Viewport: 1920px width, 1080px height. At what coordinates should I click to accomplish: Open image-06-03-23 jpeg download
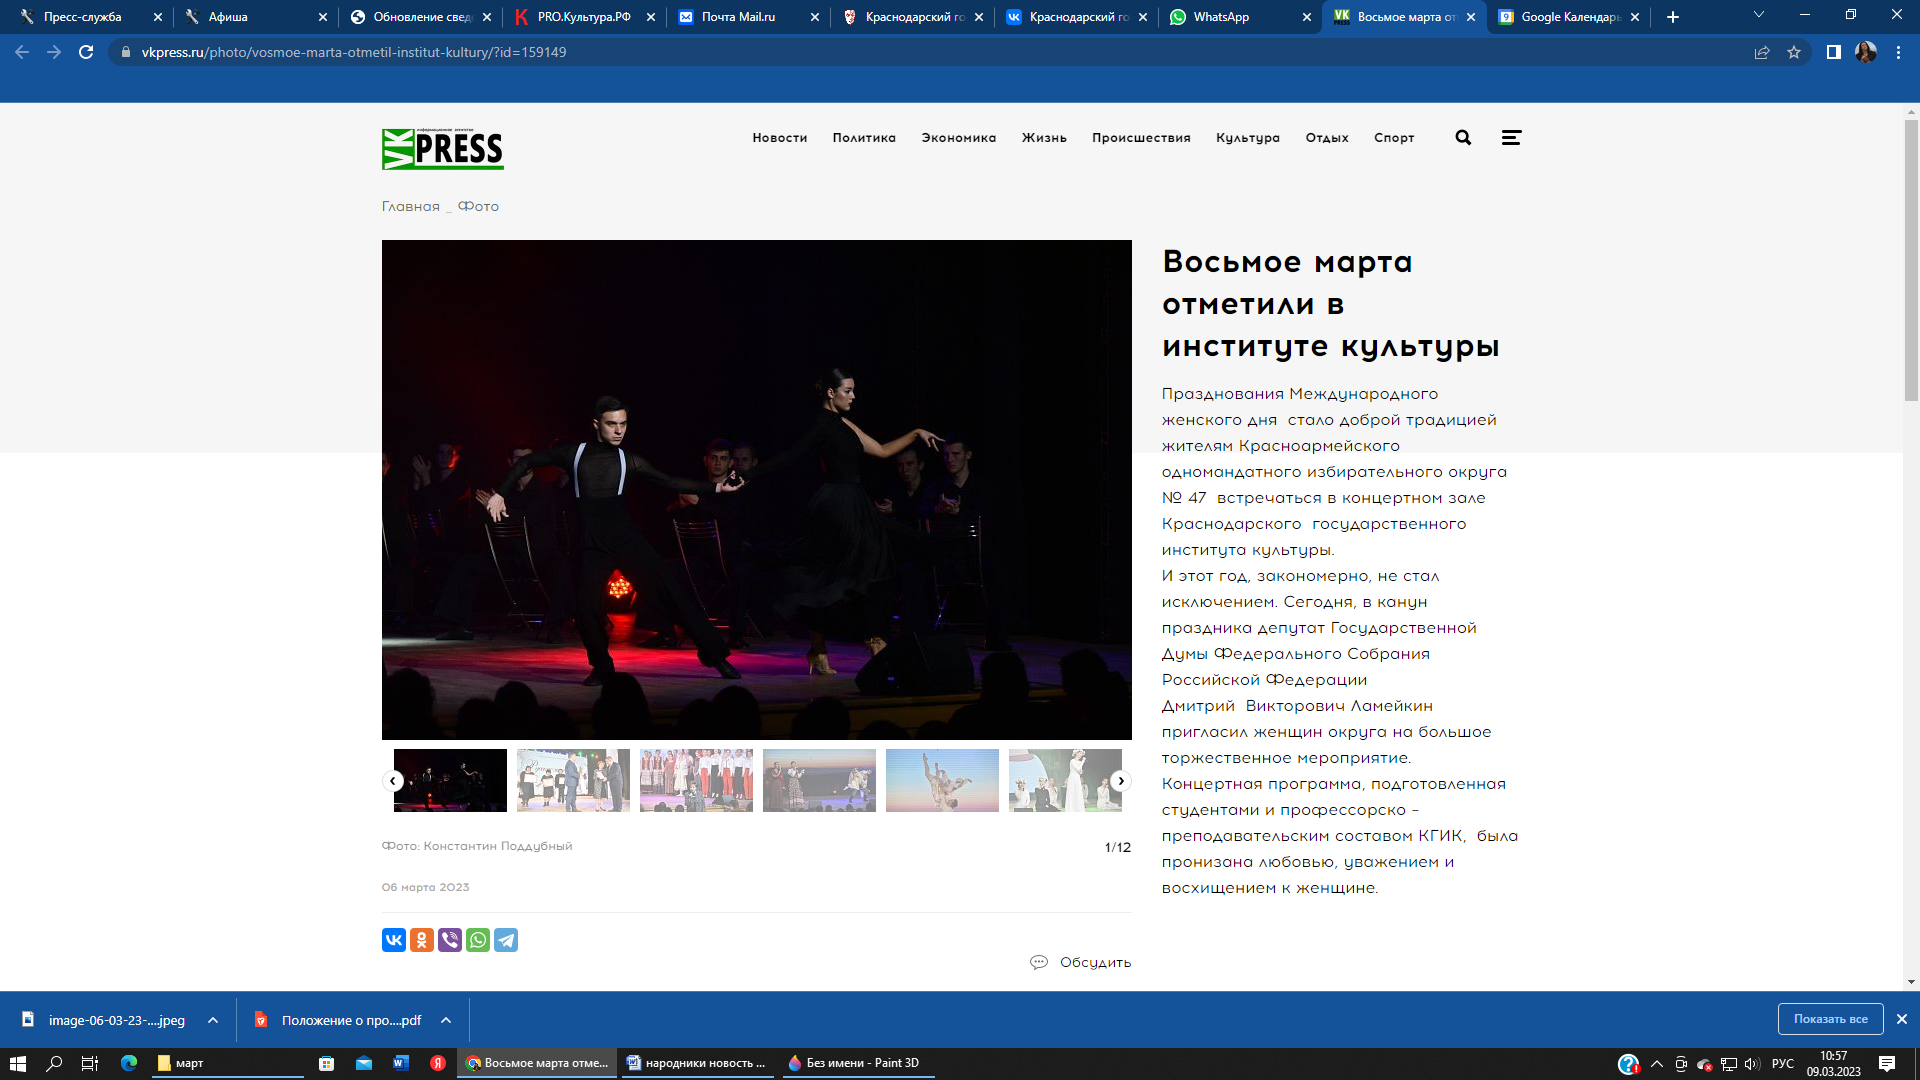coord(116,1020)
